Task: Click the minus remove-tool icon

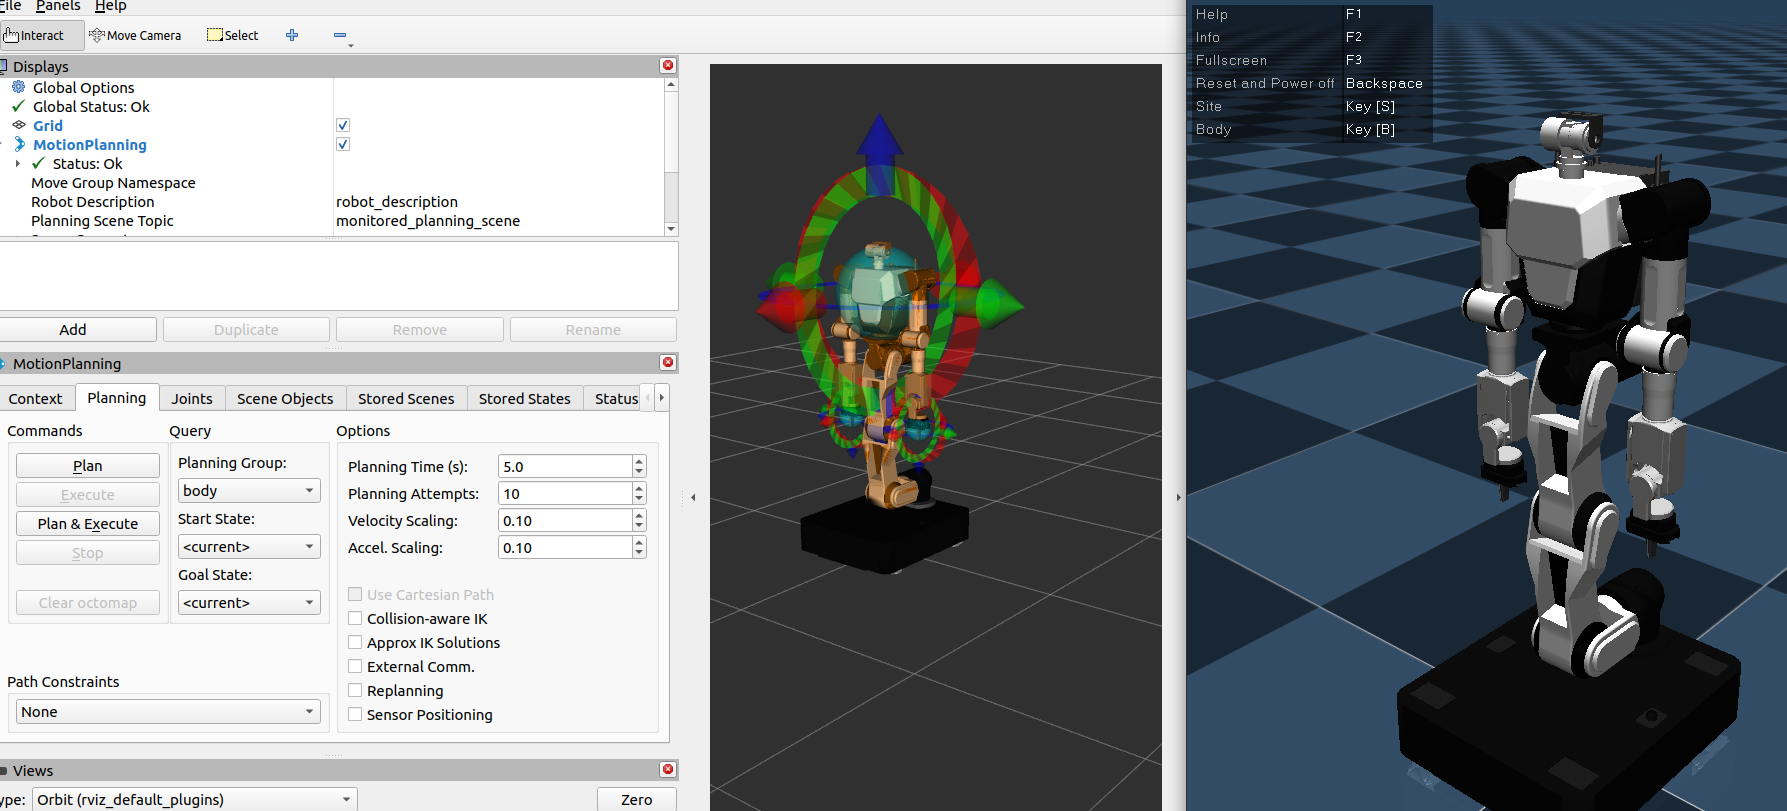Action: 340,35
